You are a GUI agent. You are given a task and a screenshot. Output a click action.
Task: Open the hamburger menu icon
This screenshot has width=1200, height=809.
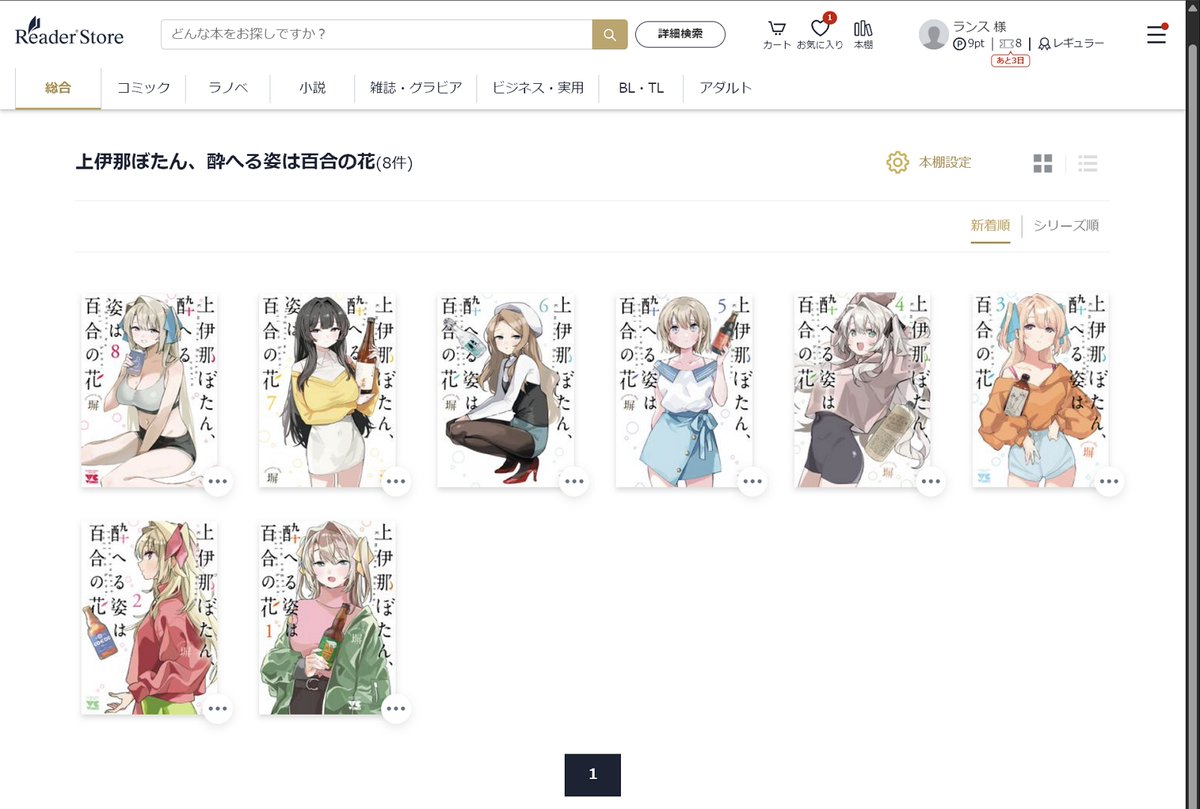(x=1156, y=34)
